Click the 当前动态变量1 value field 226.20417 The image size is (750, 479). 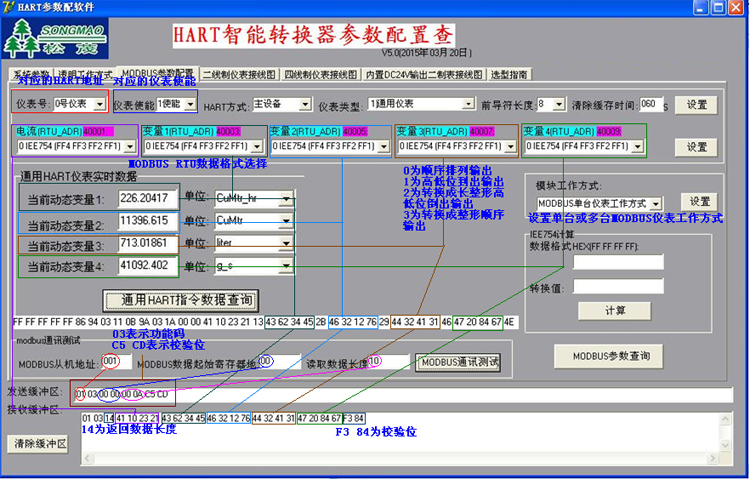tap(147, 198)
